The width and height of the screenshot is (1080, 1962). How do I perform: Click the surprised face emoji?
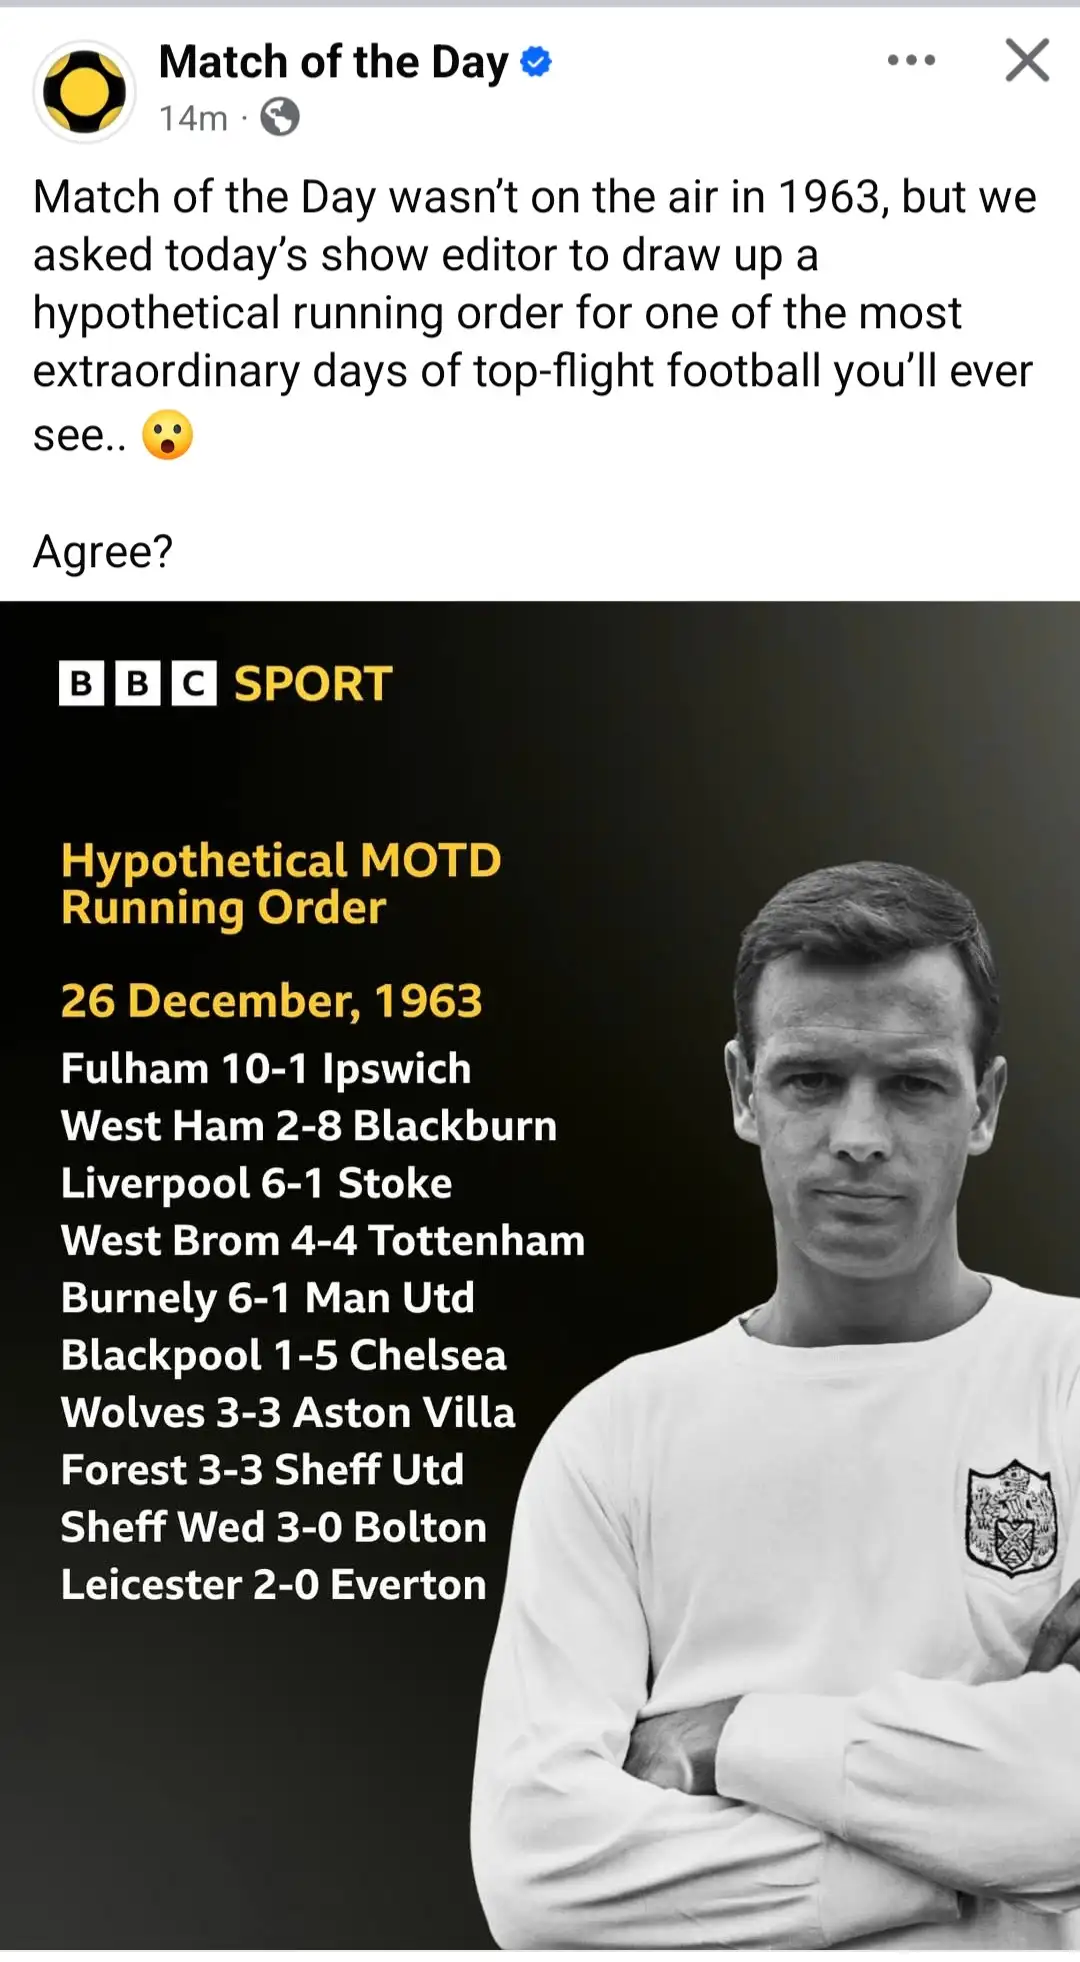(x=167, y=435)
